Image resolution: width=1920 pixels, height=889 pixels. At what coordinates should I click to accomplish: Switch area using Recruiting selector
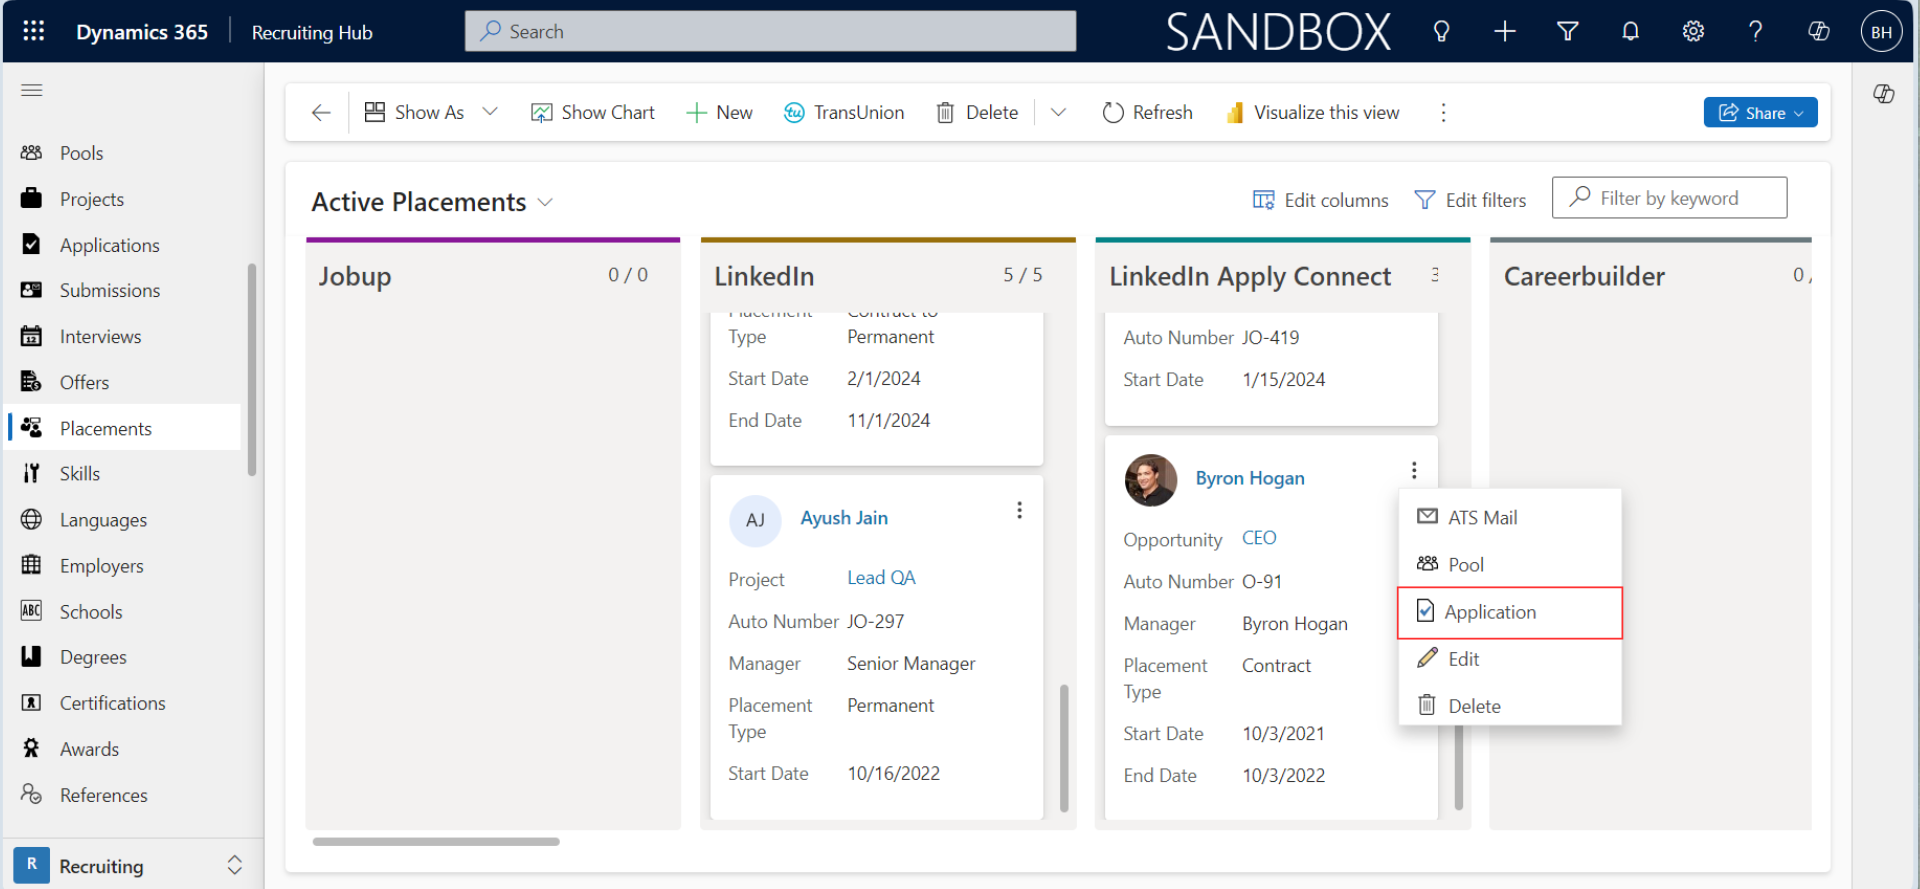point(130,866)
